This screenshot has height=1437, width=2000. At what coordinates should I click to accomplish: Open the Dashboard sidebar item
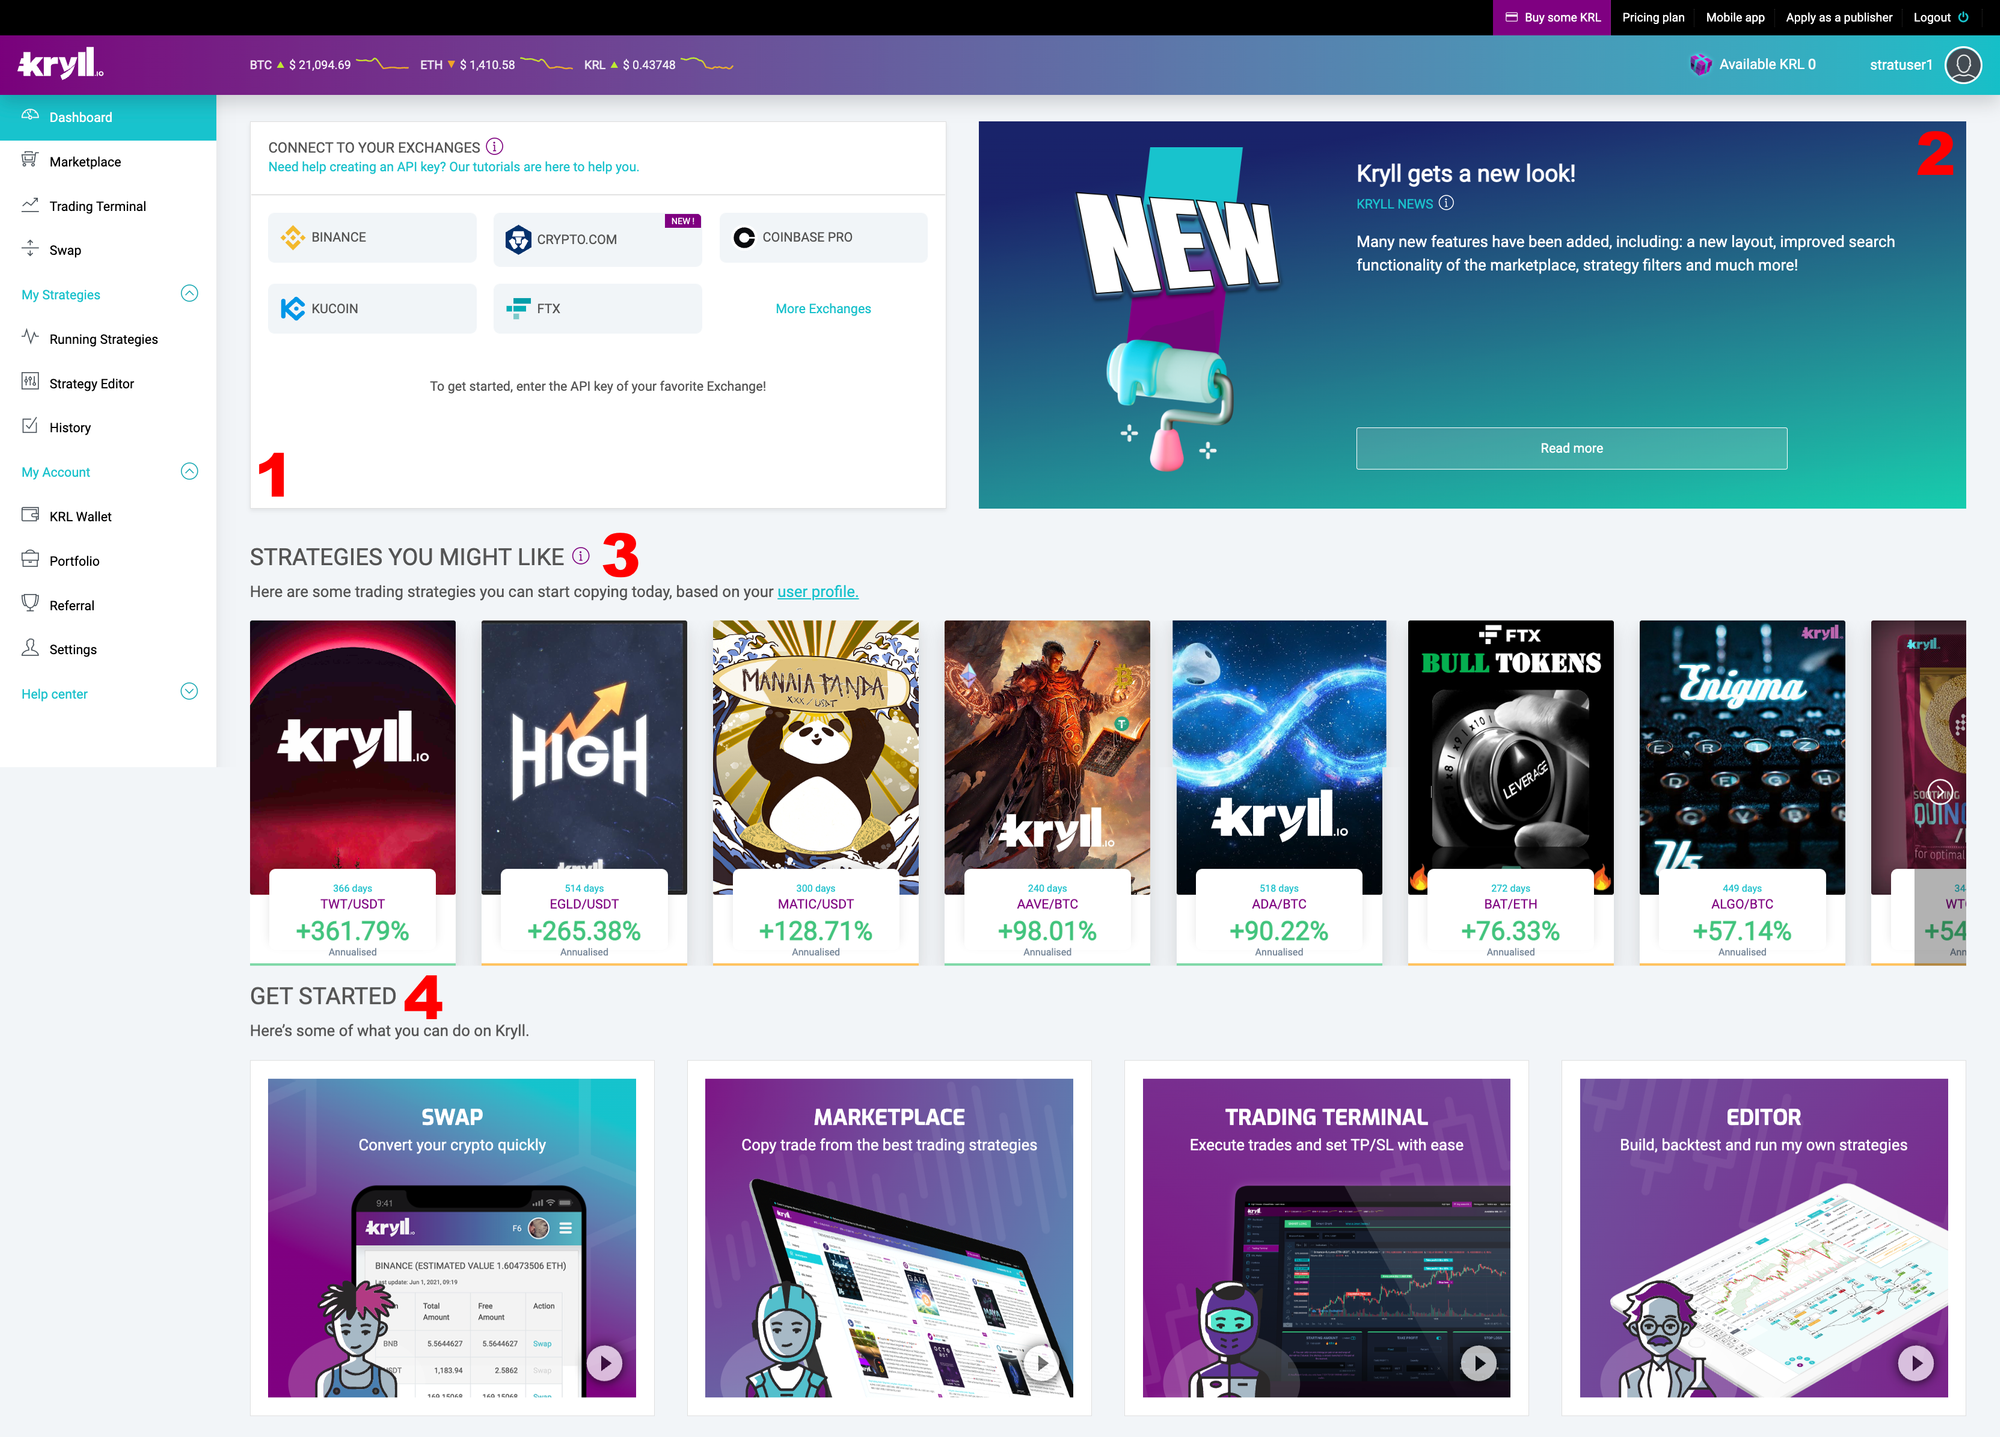pos(108,117)
